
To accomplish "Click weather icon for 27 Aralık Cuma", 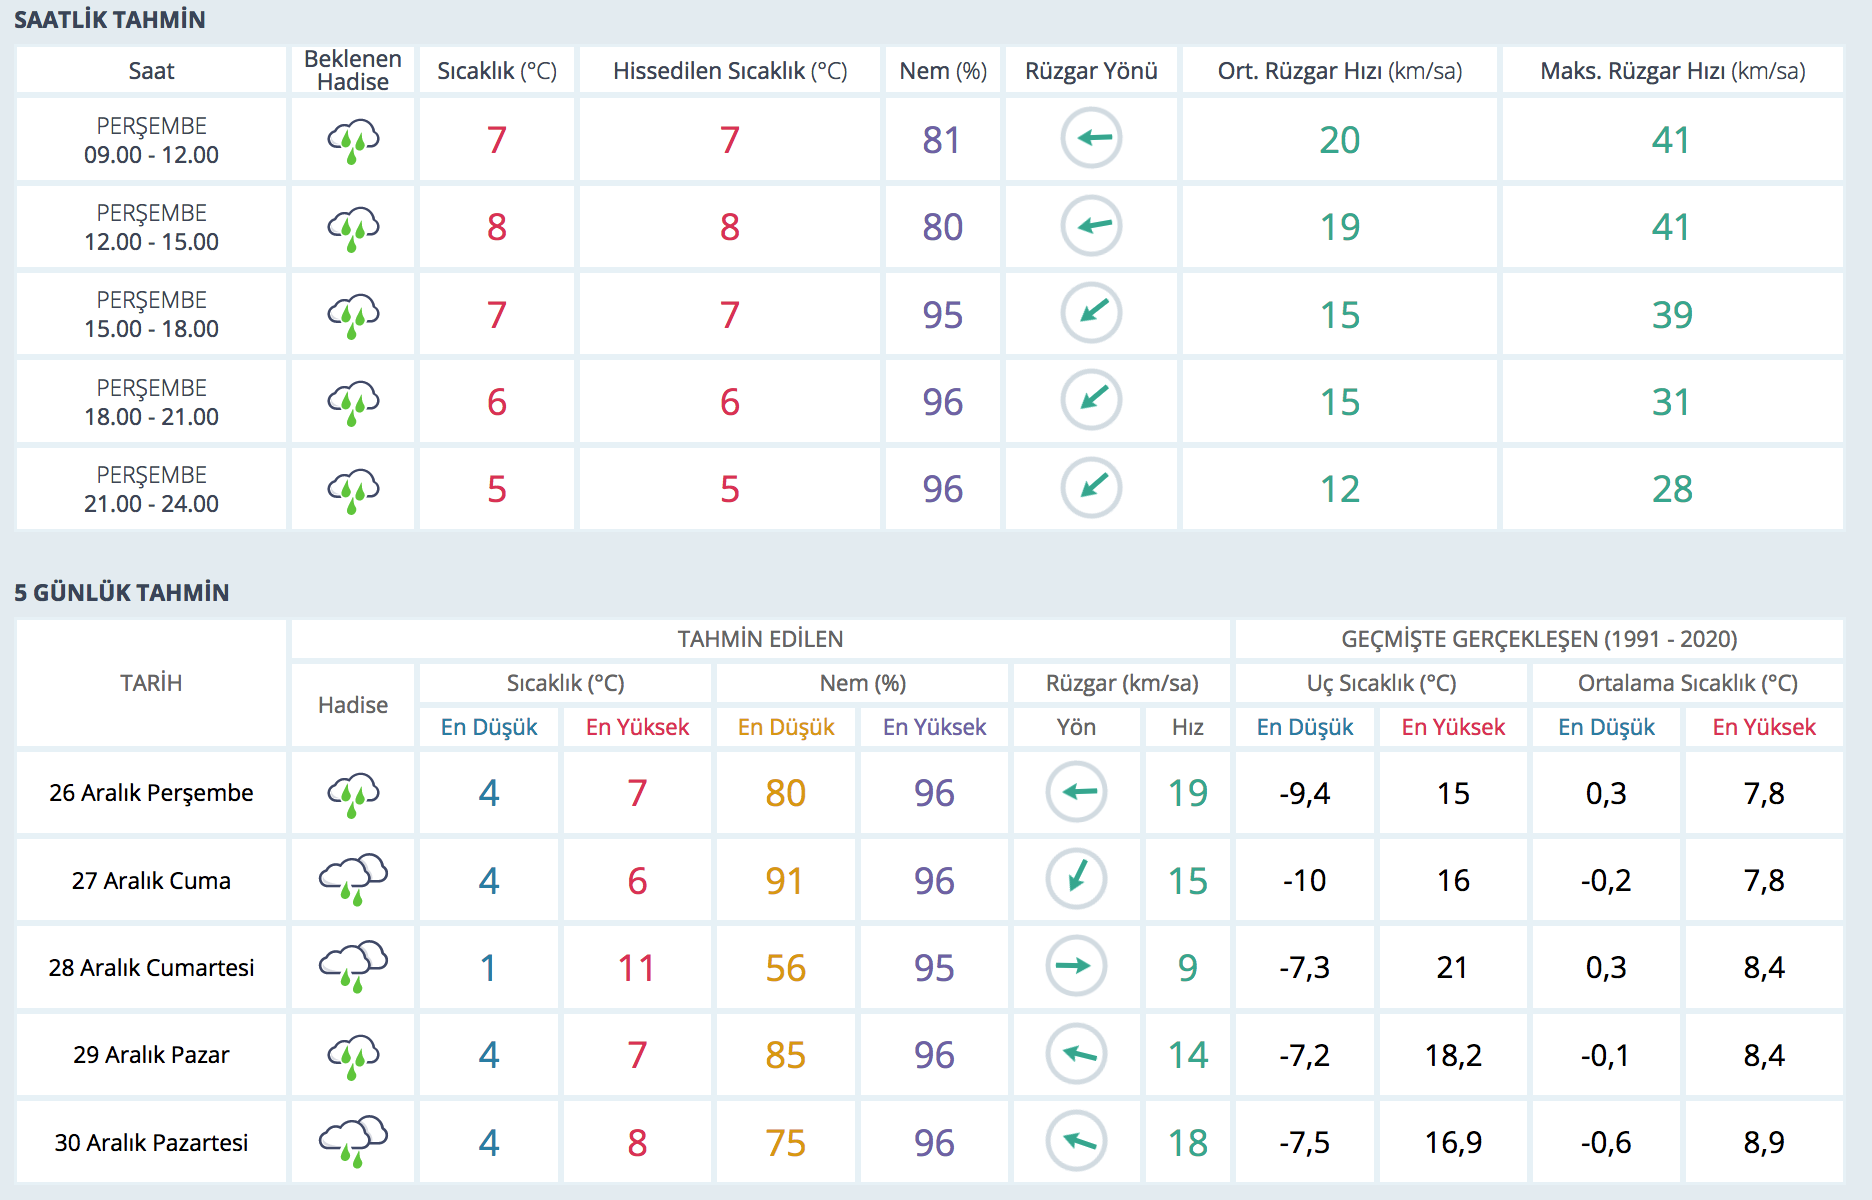I will [x=353, y=880].
